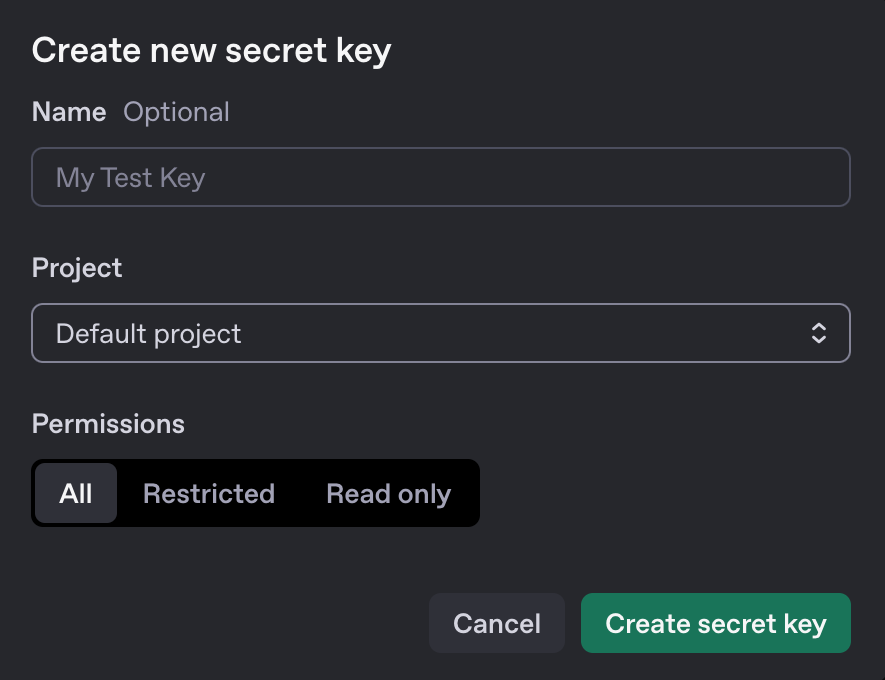Enable Read only permissions
This screenshot has height=680, width=885.
tap(388, 492)
